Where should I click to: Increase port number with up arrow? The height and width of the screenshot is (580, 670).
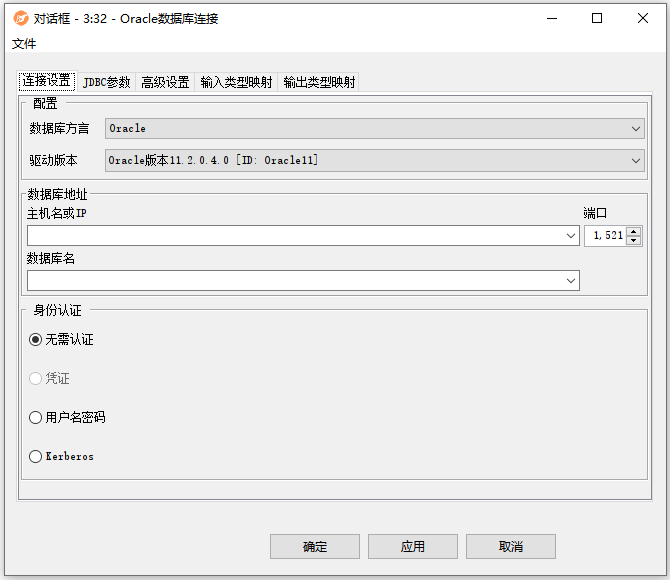coord(634,231)
